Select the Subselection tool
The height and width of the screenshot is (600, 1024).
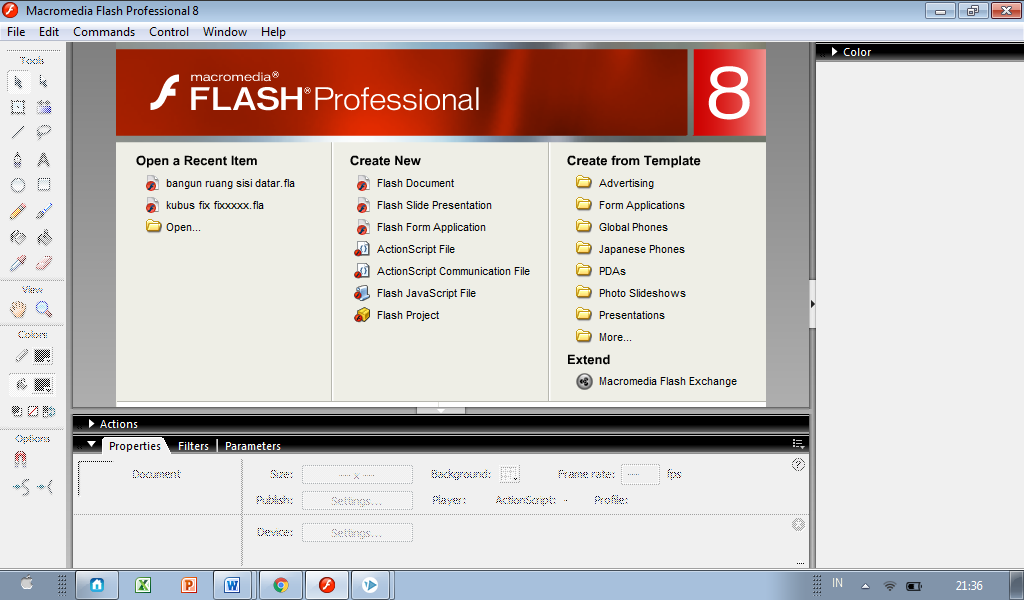point(44,82)
